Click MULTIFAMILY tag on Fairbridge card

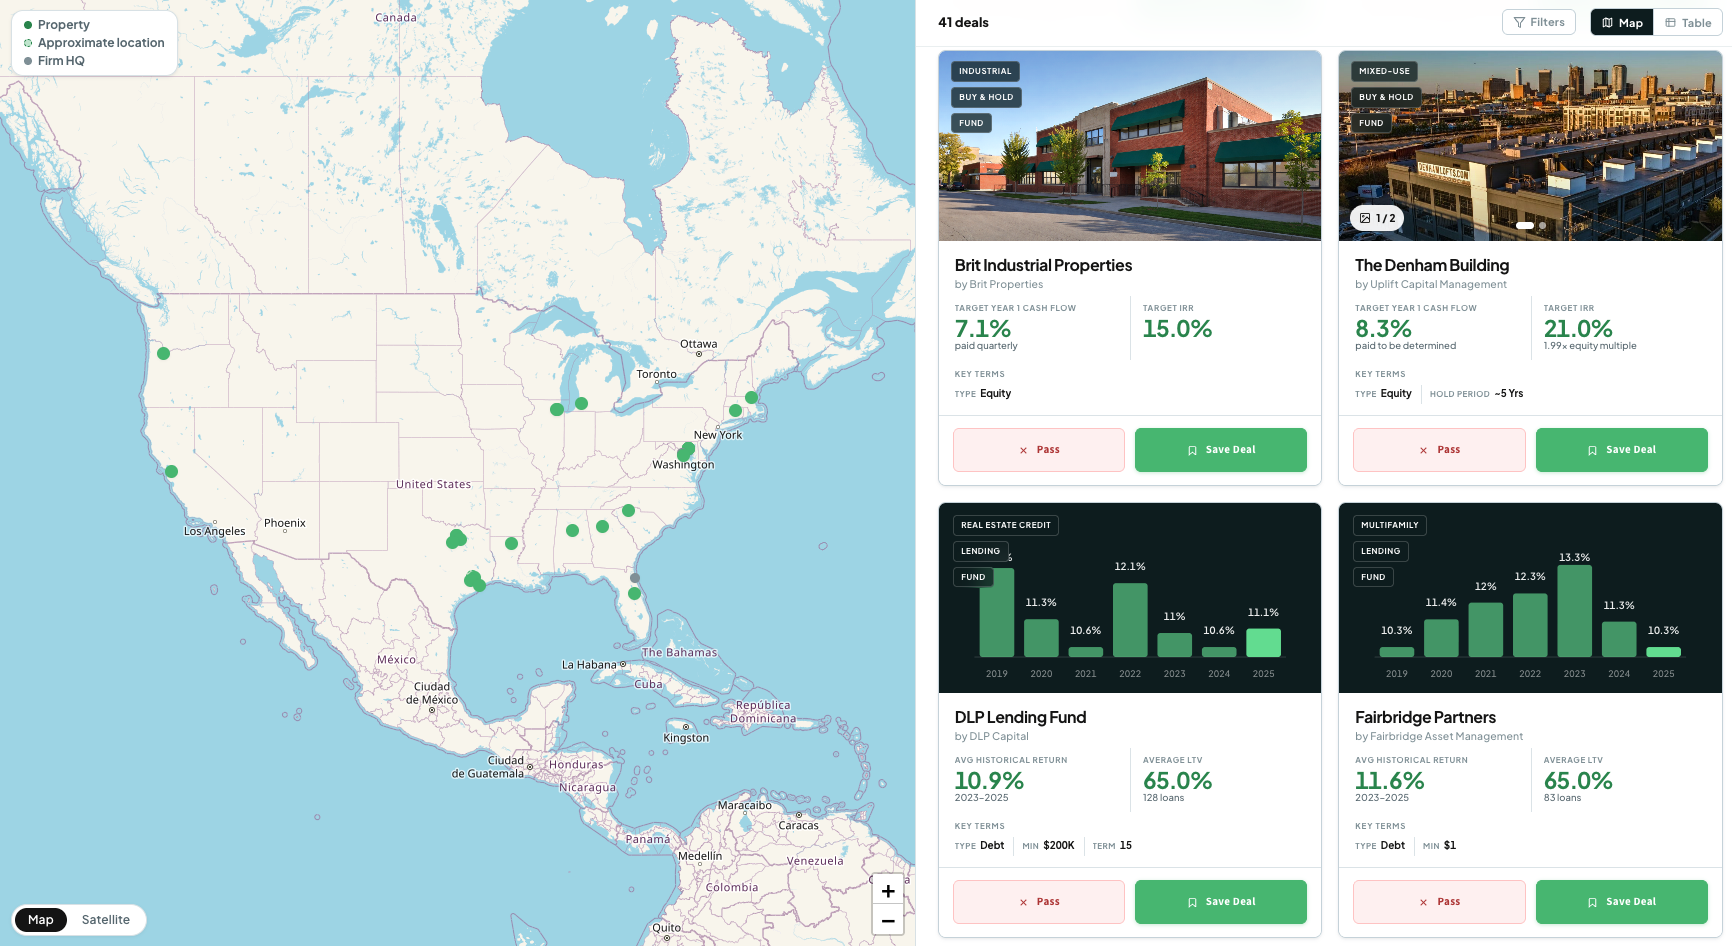pyautogui.click(x=1389, y=525)
